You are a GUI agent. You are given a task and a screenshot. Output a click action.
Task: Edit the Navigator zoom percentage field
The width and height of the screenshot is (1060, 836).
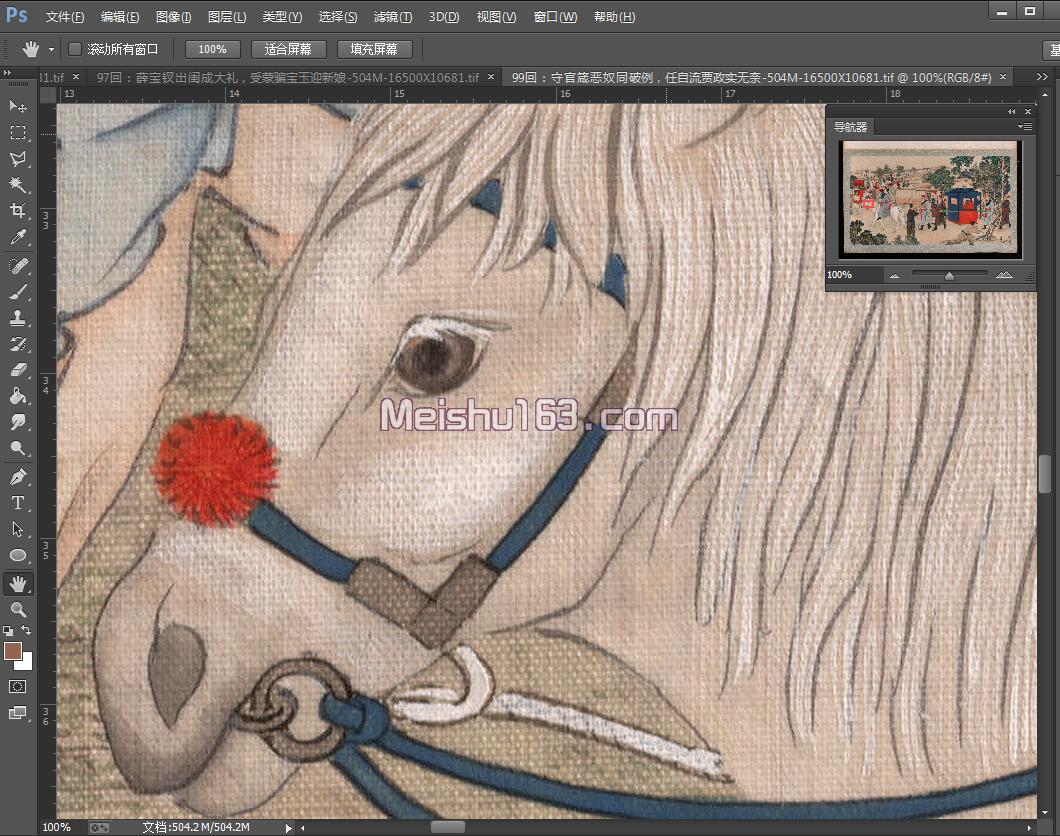tap(853, 274)
